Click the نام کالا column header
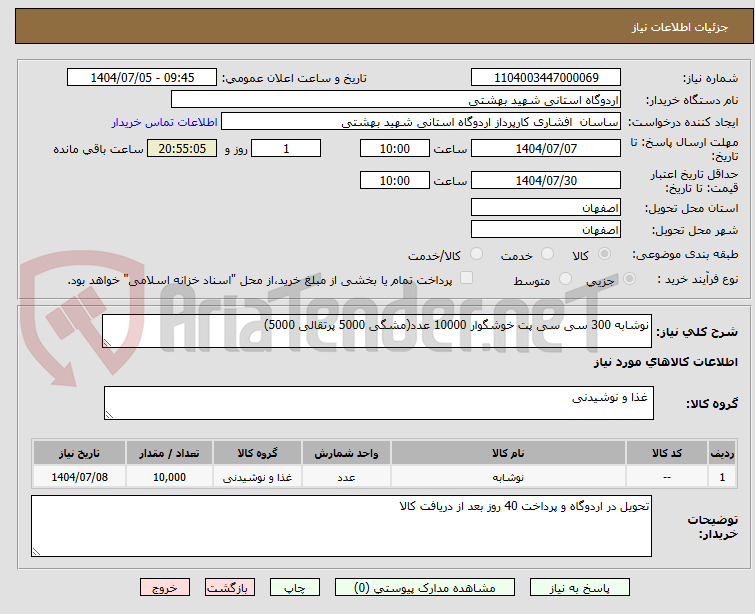This screenshot has width=755, height=614. 508,453
